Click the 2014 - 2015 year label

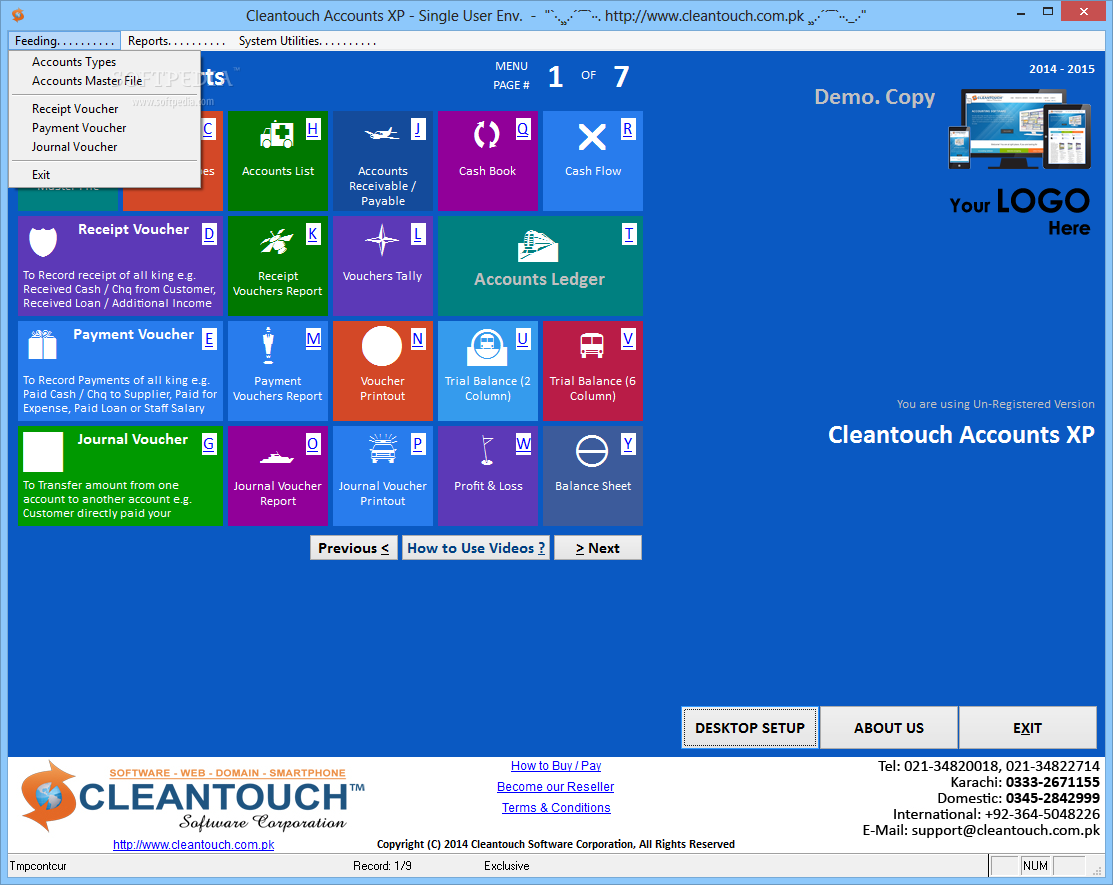pyautogui.click(x=1062, y=69)
